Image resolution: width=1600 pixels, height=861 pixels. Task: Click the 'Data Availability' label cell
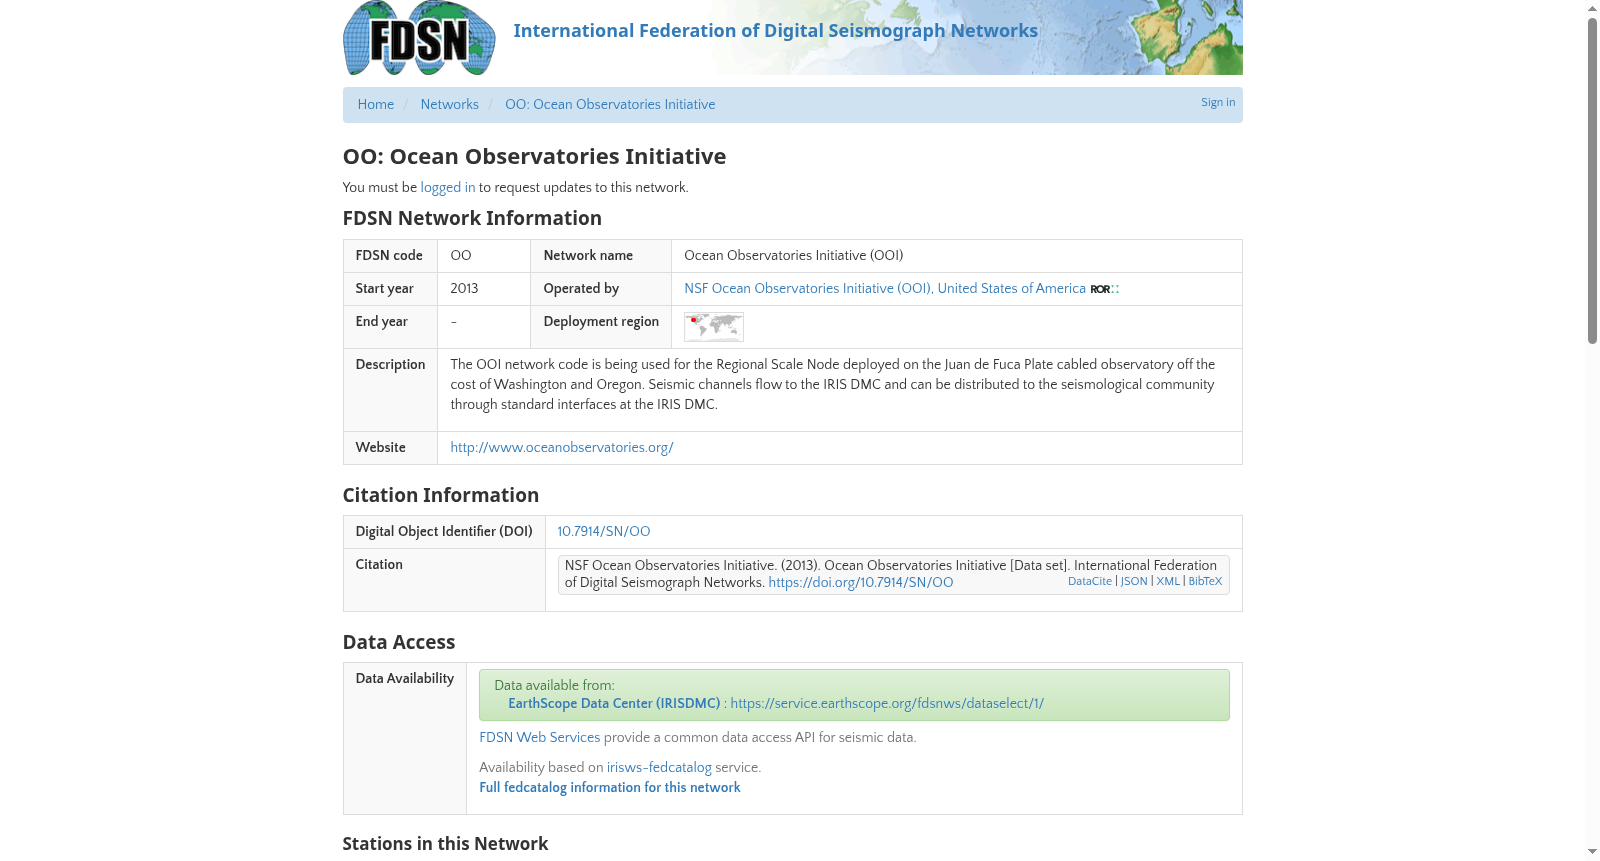click(405, 739)
